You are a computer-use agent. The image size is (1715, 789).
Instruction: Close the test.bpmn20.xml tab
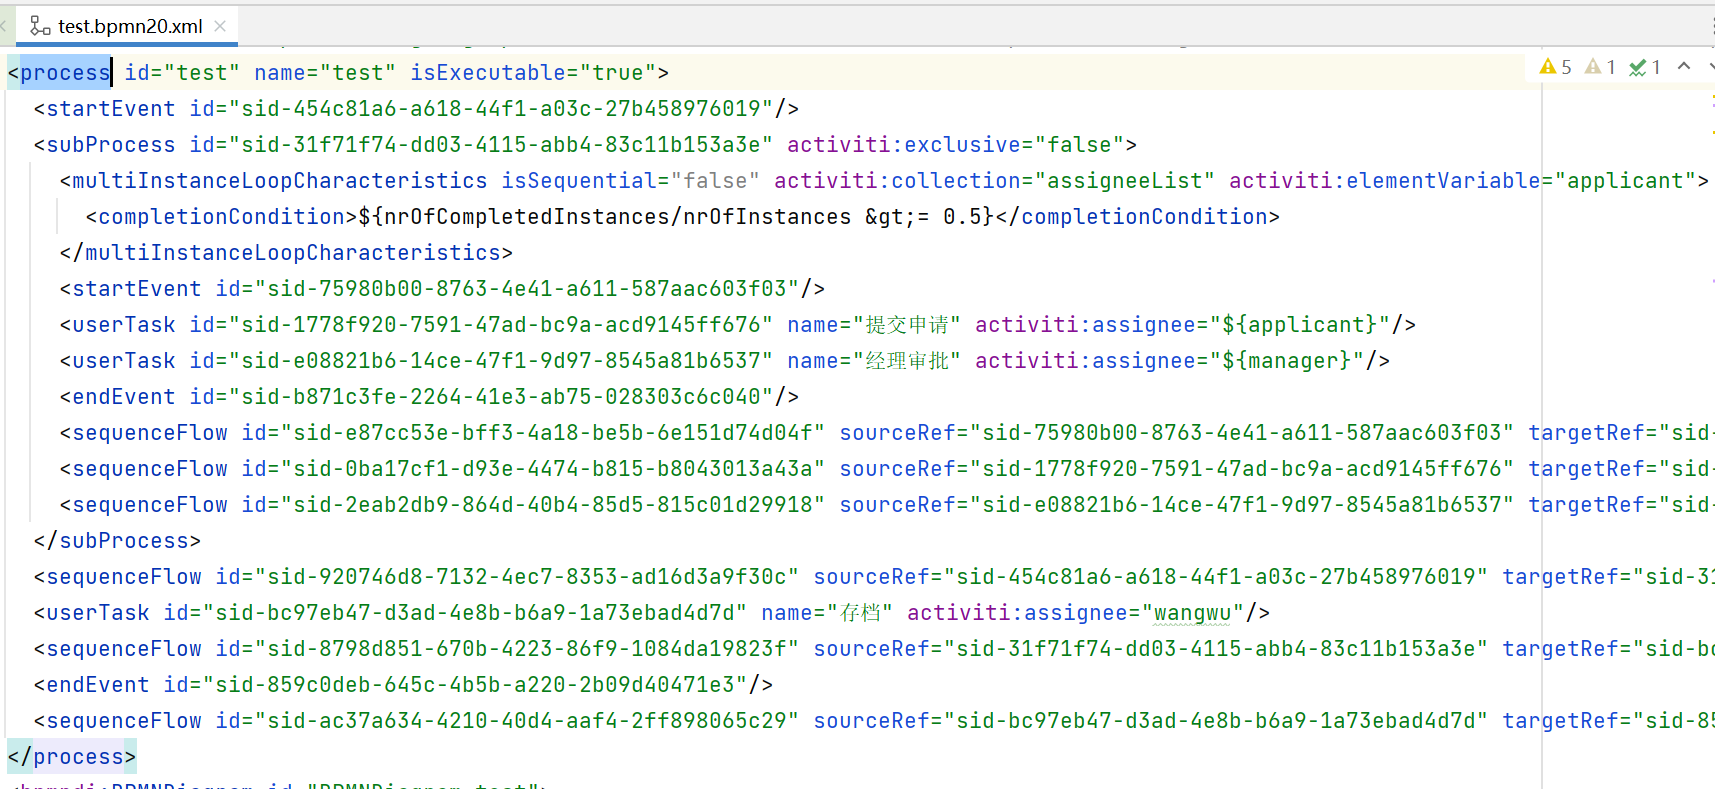coord(220,26)
